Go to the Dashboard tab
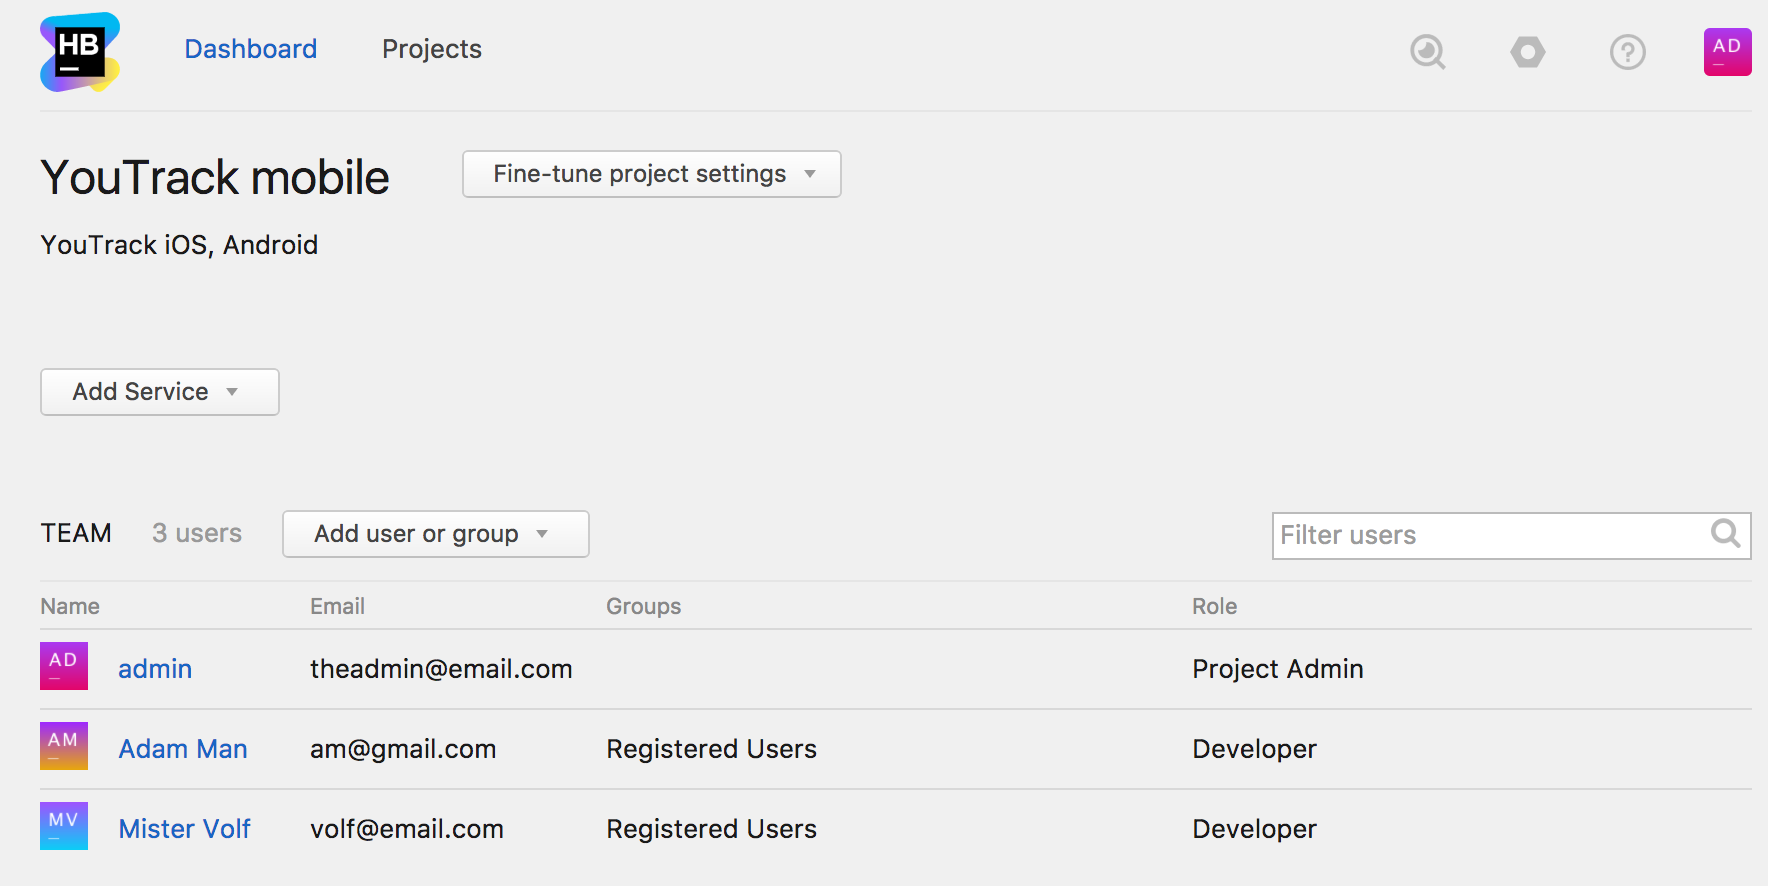The height and width of the screenshot is (886, 1768). click(x=251, y=49)
